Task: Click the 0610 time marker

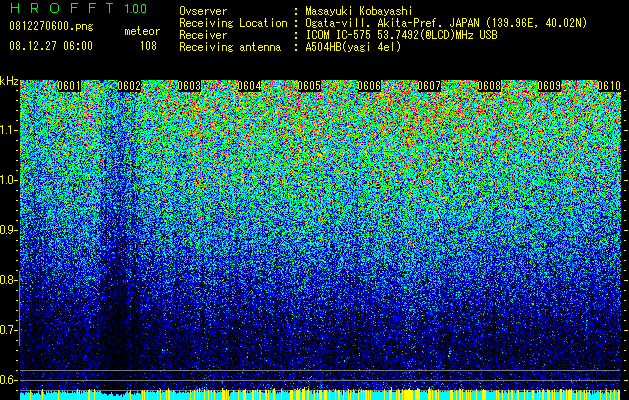Action: (609, 86)
